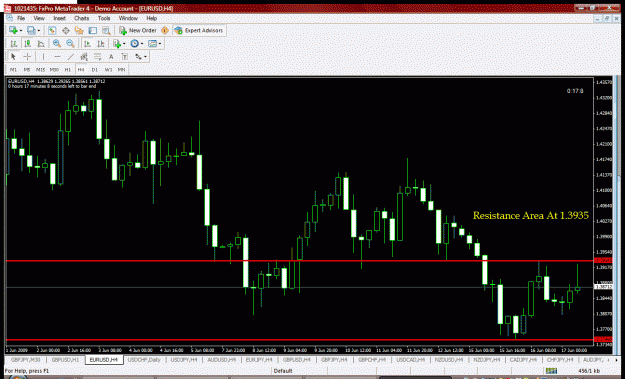The image size is (625, 379).
Task: Click the Draw Arrows tool icon
Action: click(x=138, y=57)
